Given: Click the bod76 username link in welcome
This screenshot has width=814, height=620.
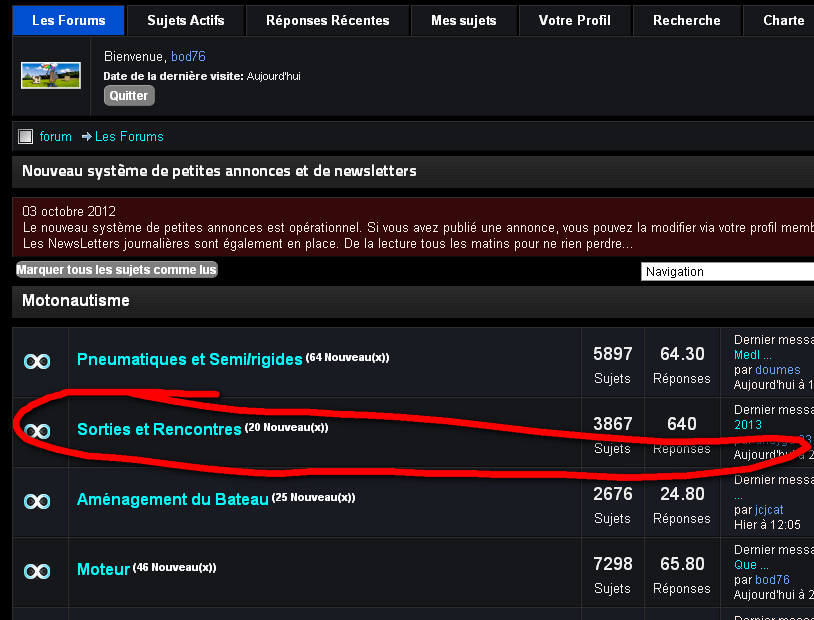Looking at the screenshot, I should click(x=188, y=57).
